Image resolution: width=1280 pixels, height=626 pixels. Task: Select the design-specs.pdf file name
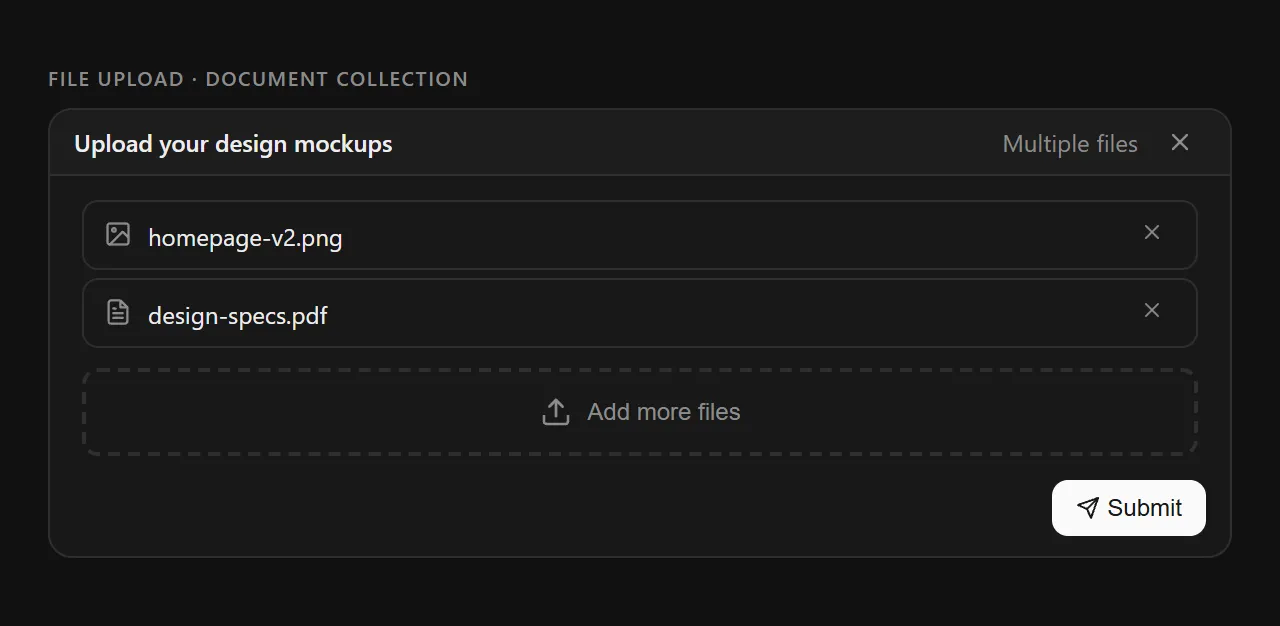click(238, 316)
